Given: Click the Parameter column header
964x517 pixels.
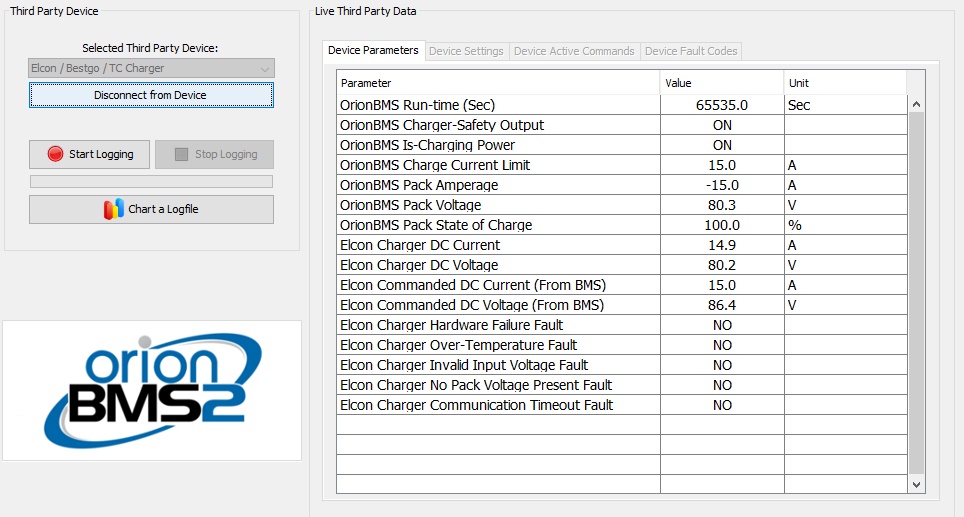Looking at the screenshot, I should tap(498, 83).
